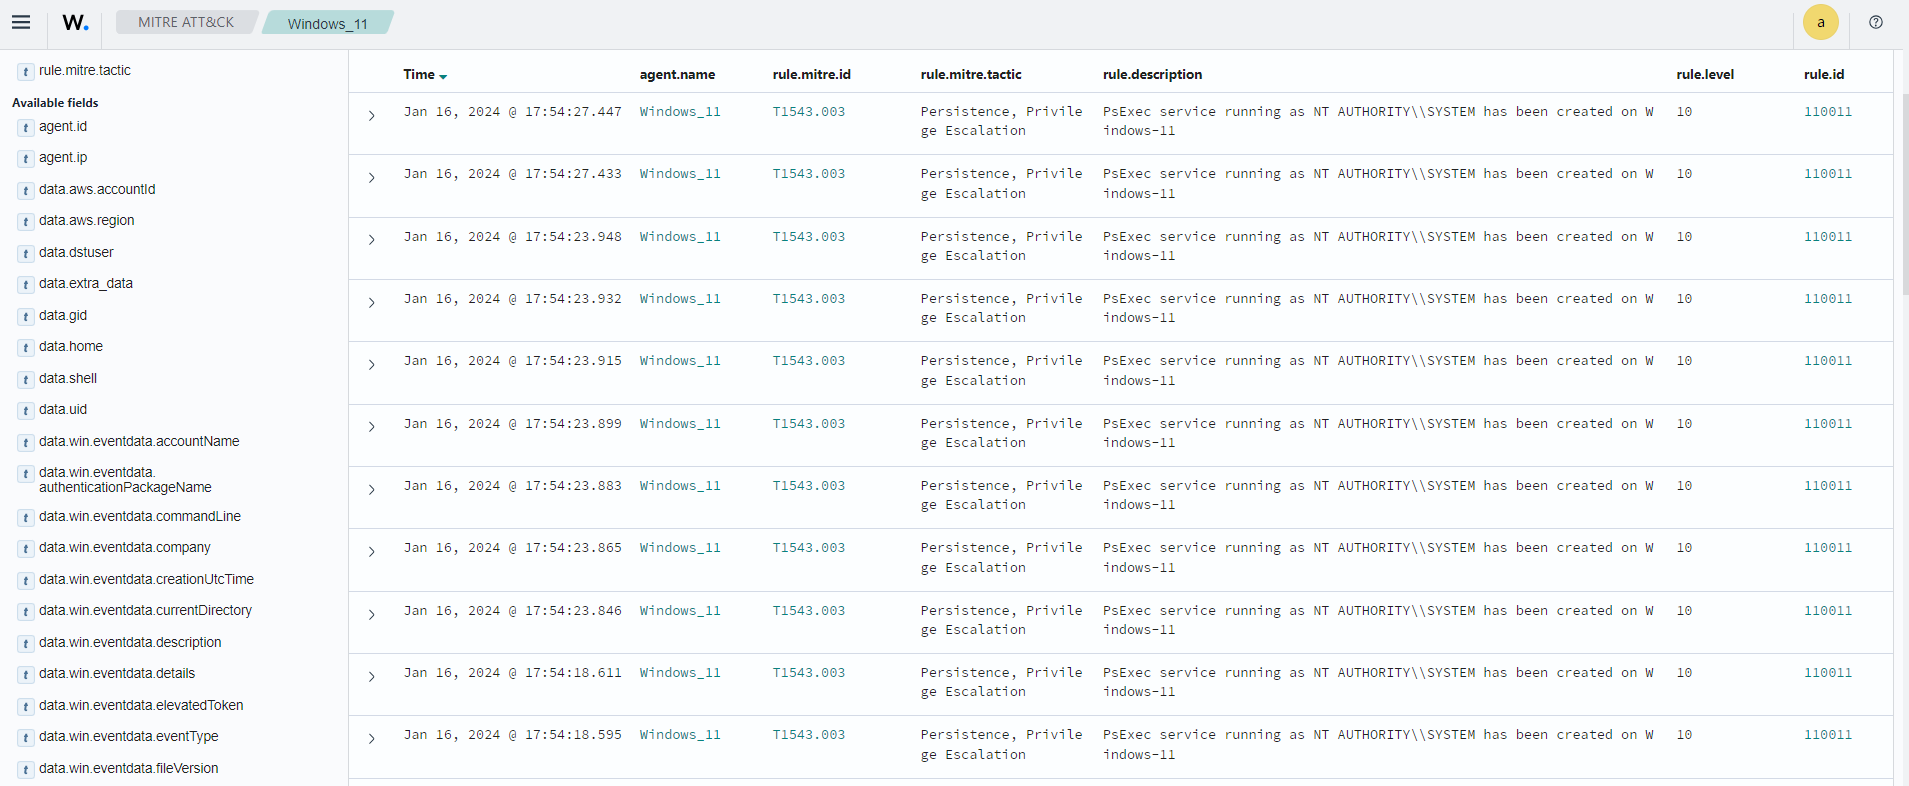Select the rule.mitre.tactic selected field
The height and width of the screenshot is (786, 1909).
coord(85,71)
